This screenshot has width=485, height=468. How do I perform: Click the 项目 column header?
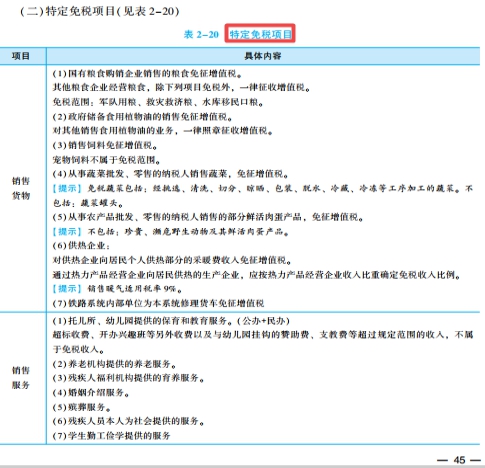point(21,56)
